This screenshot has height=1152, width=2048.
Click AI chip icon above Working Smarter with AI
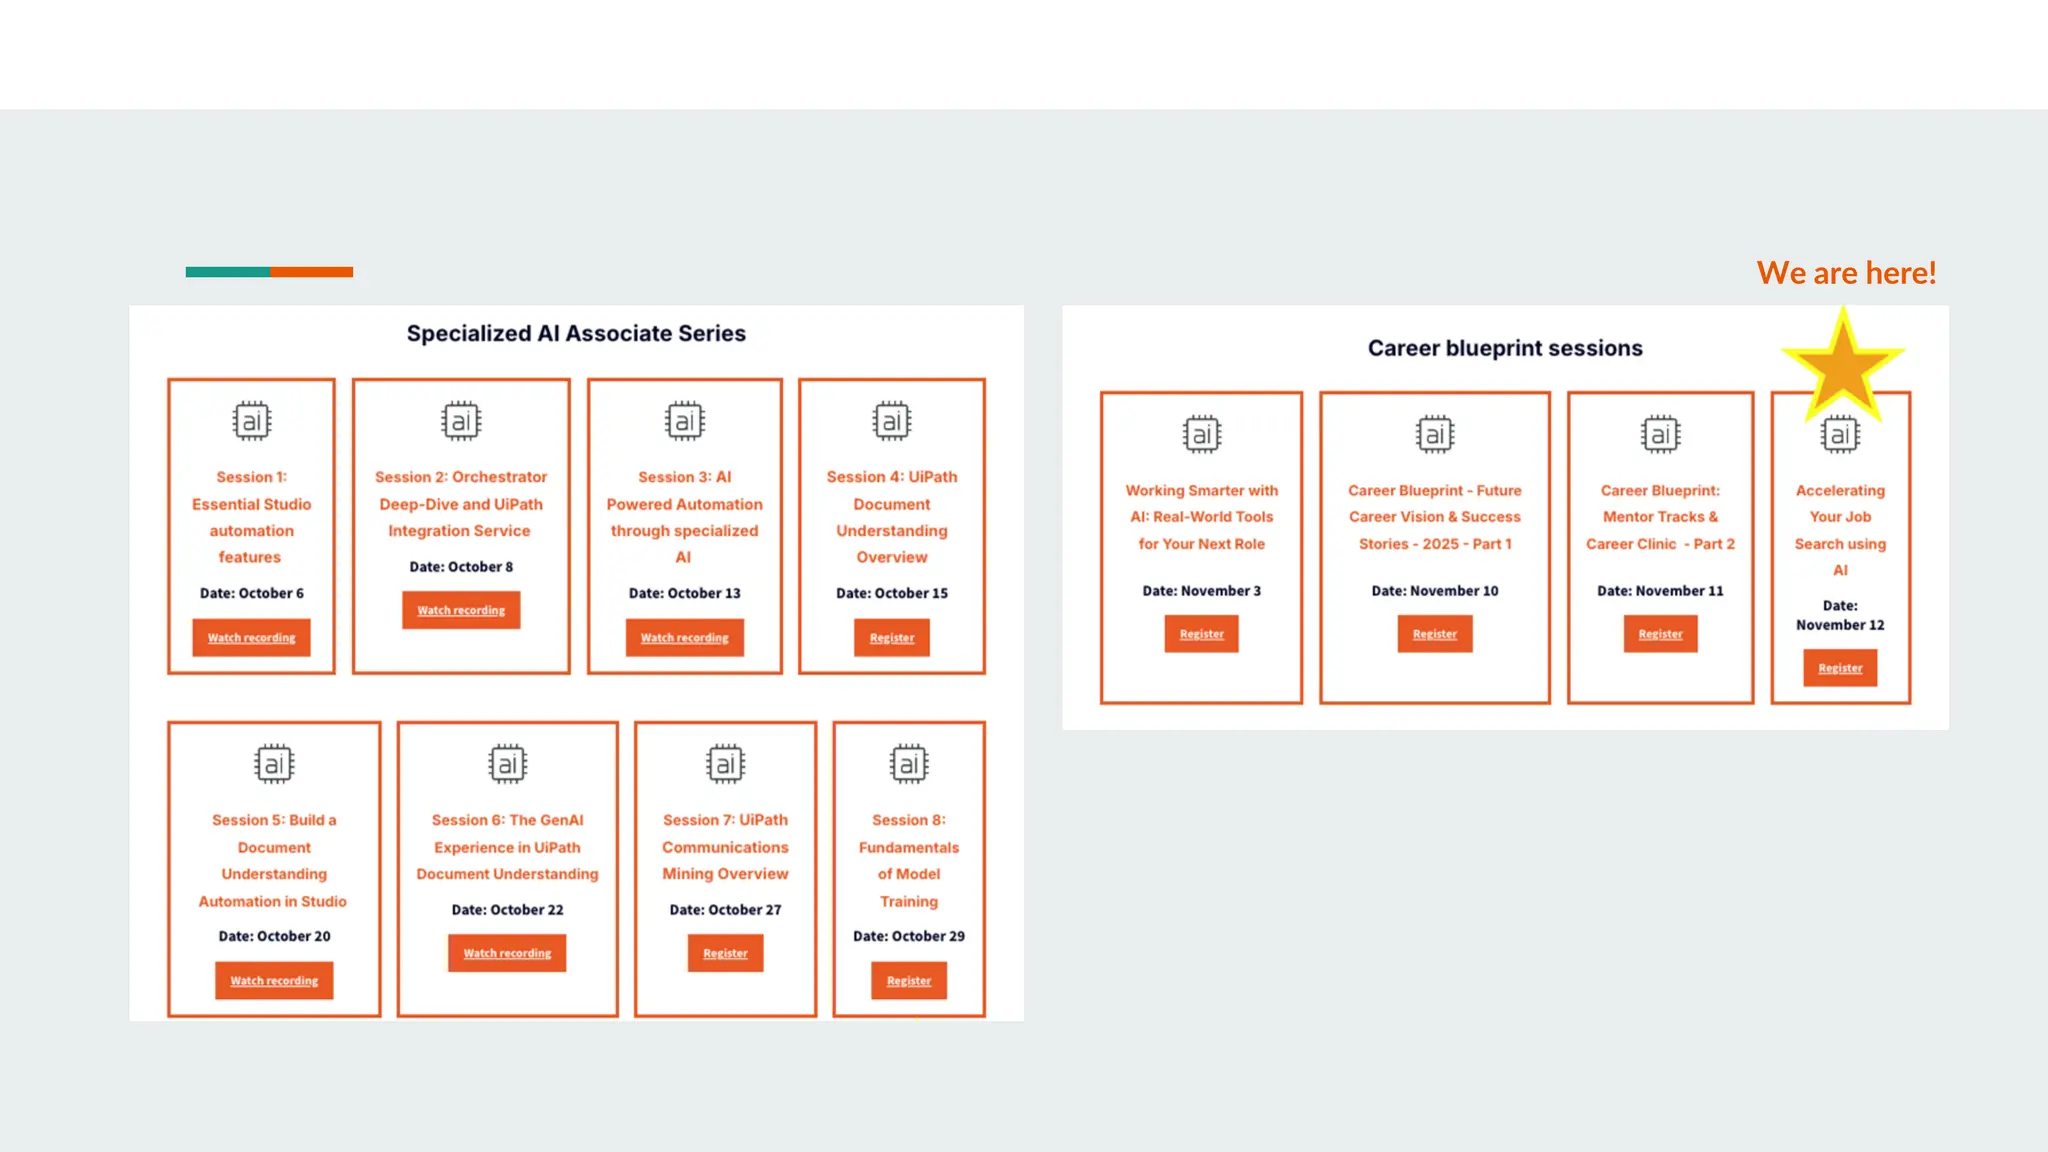(1201, 435)
